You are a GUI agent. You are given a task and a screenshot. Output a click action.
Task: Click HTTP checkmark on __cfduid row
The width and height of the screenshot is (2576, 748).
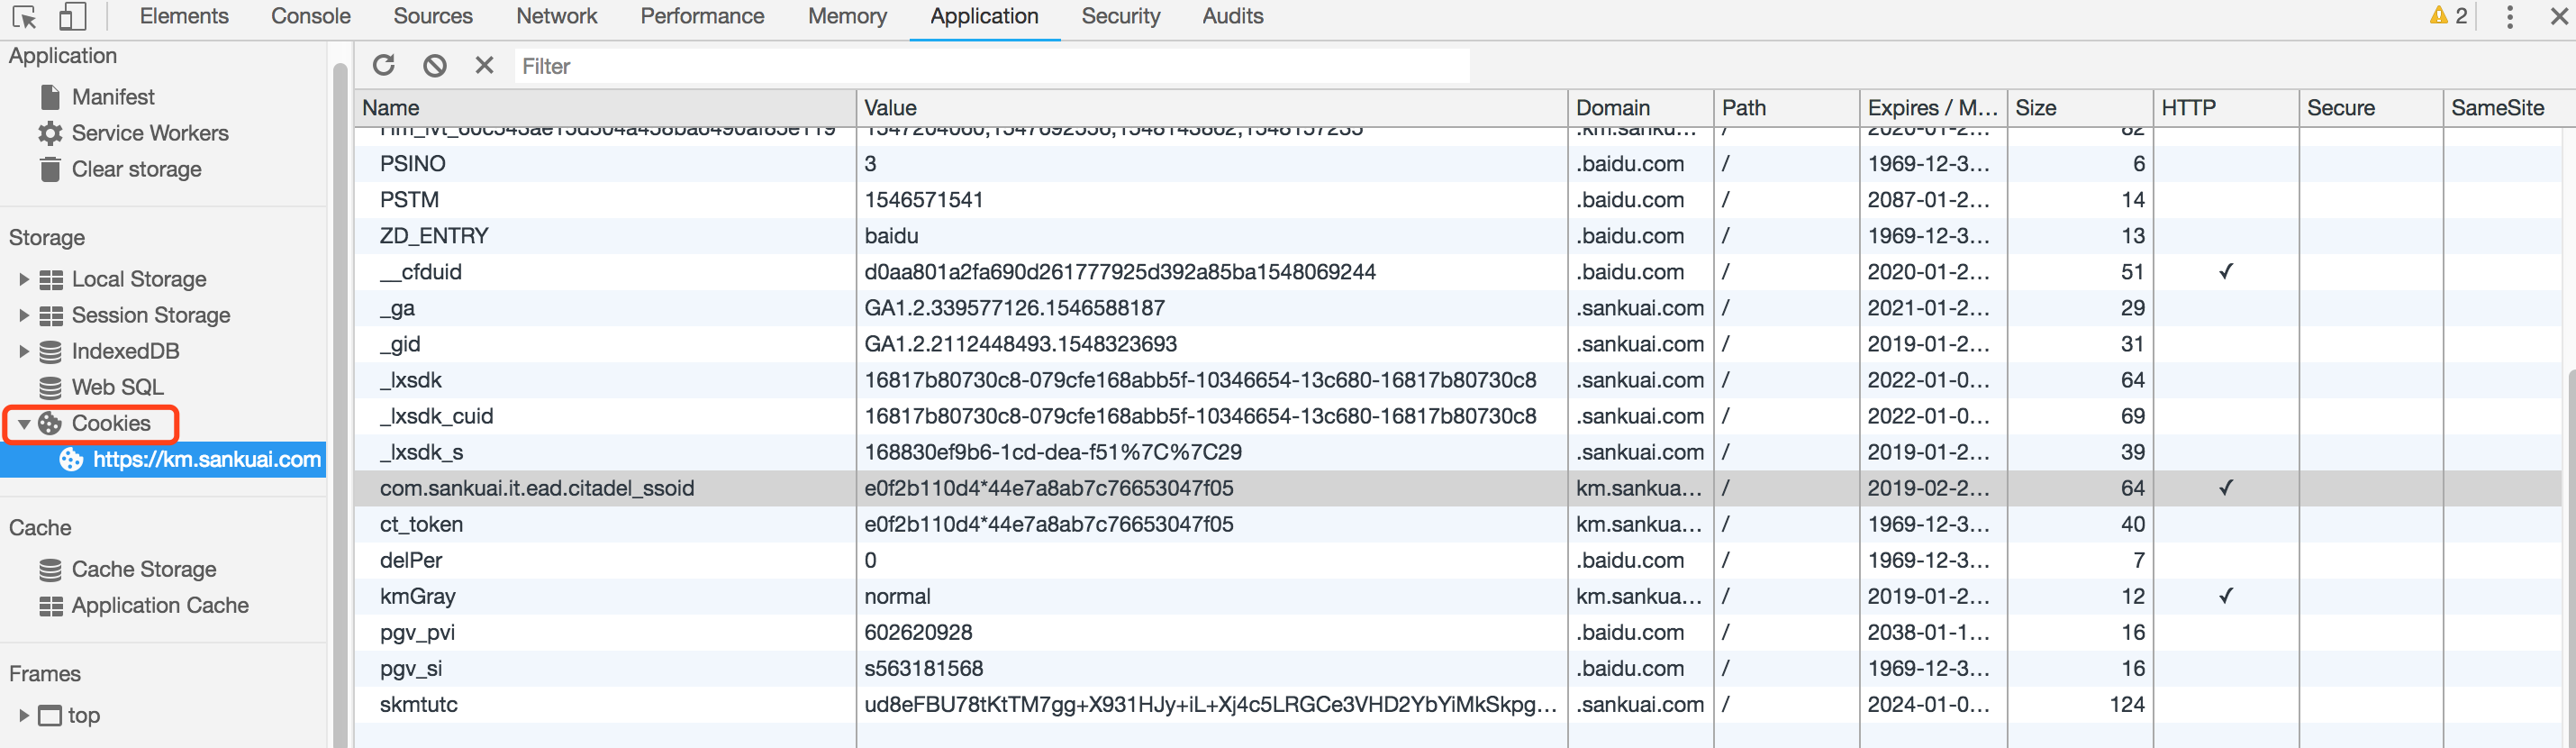(2225, 272)
